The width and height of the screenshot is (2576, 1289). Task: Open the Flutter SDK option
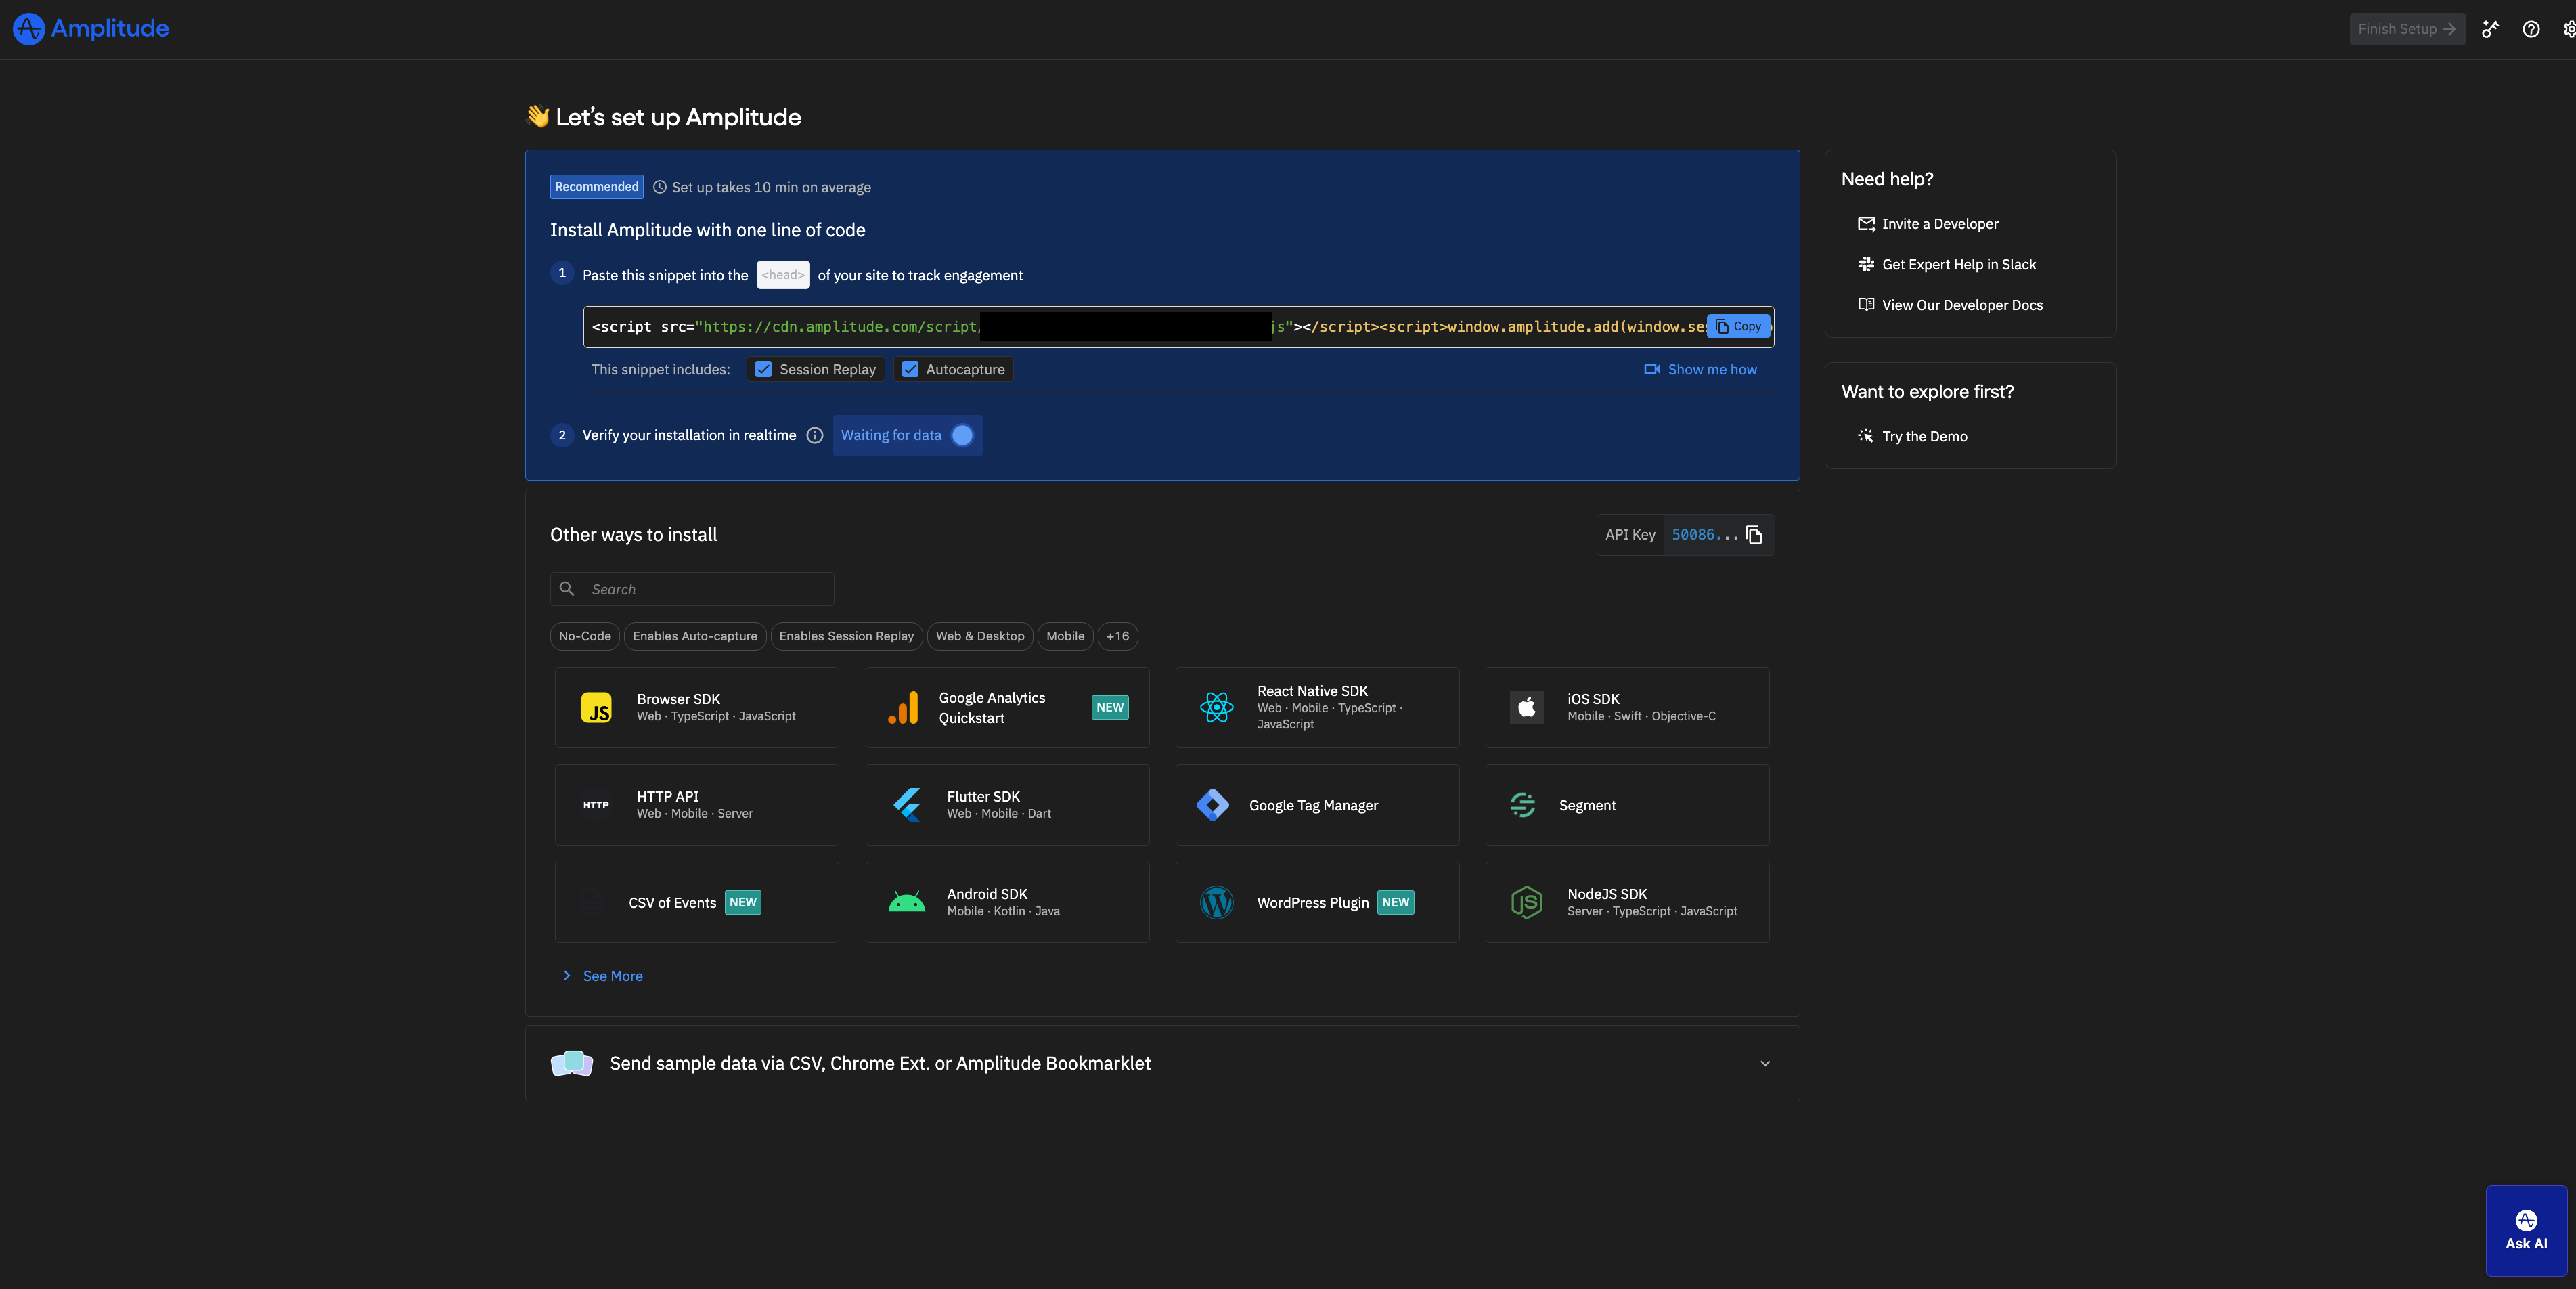[1006, 805]
